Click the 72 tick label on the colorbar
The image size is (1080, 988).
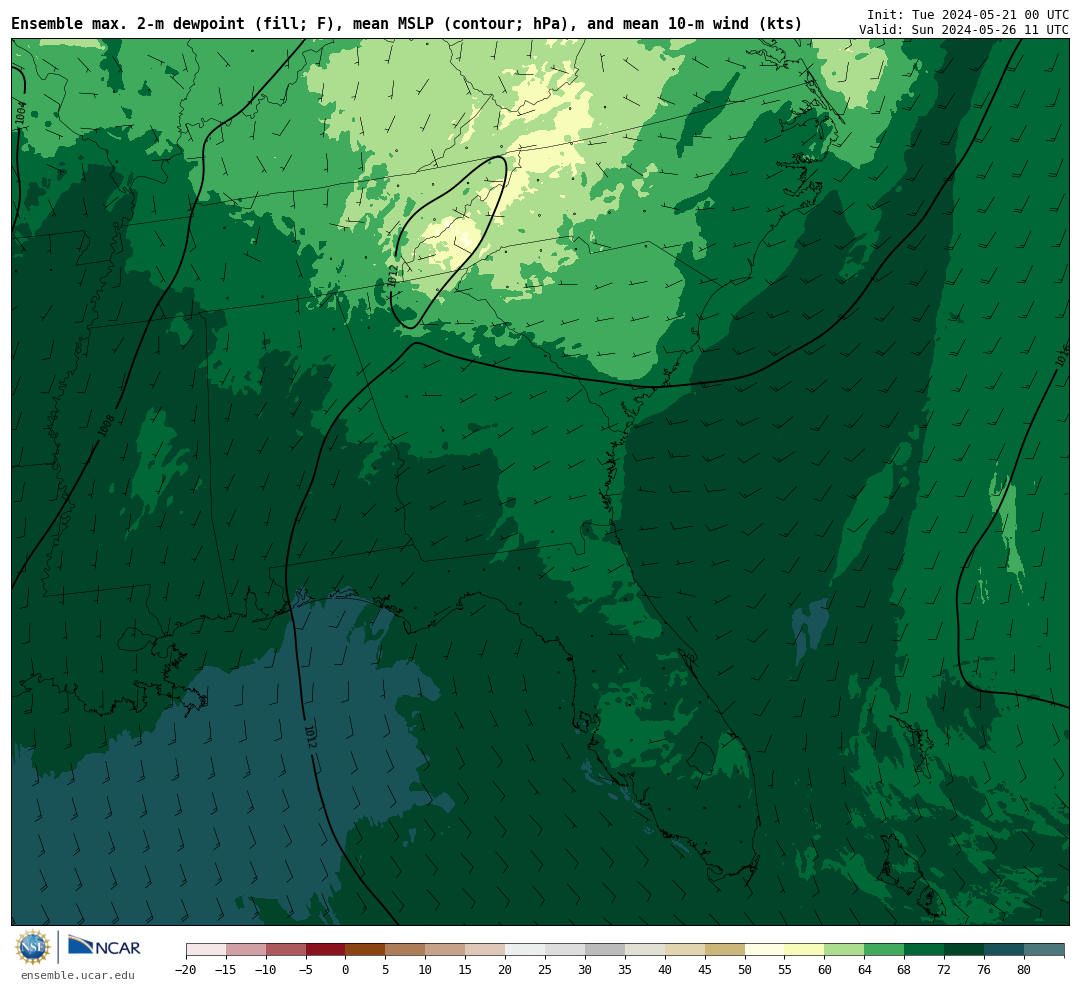tap(944, 969)
